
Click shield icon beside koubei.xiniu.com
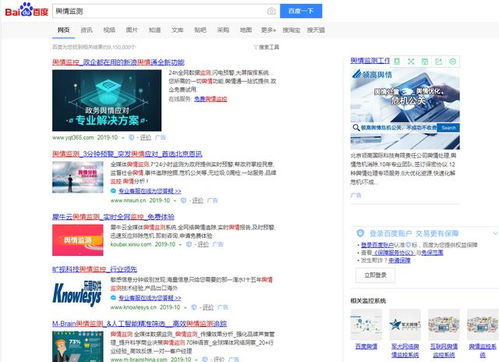pyautogui.click(x=189, y=244)
